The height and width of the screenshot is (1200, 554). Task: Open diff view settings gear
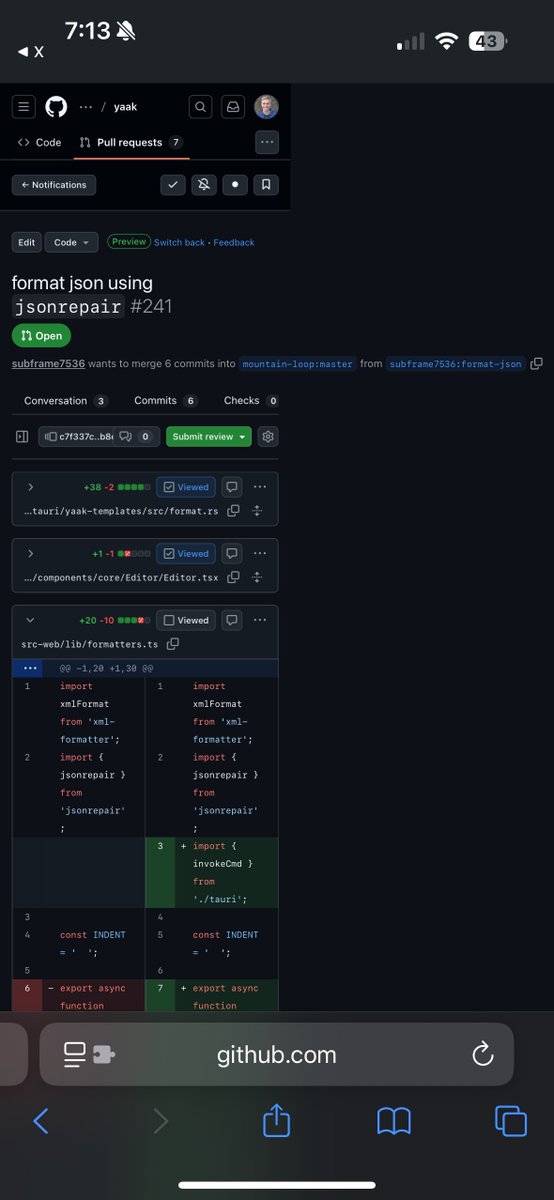(x=267, y=437)
